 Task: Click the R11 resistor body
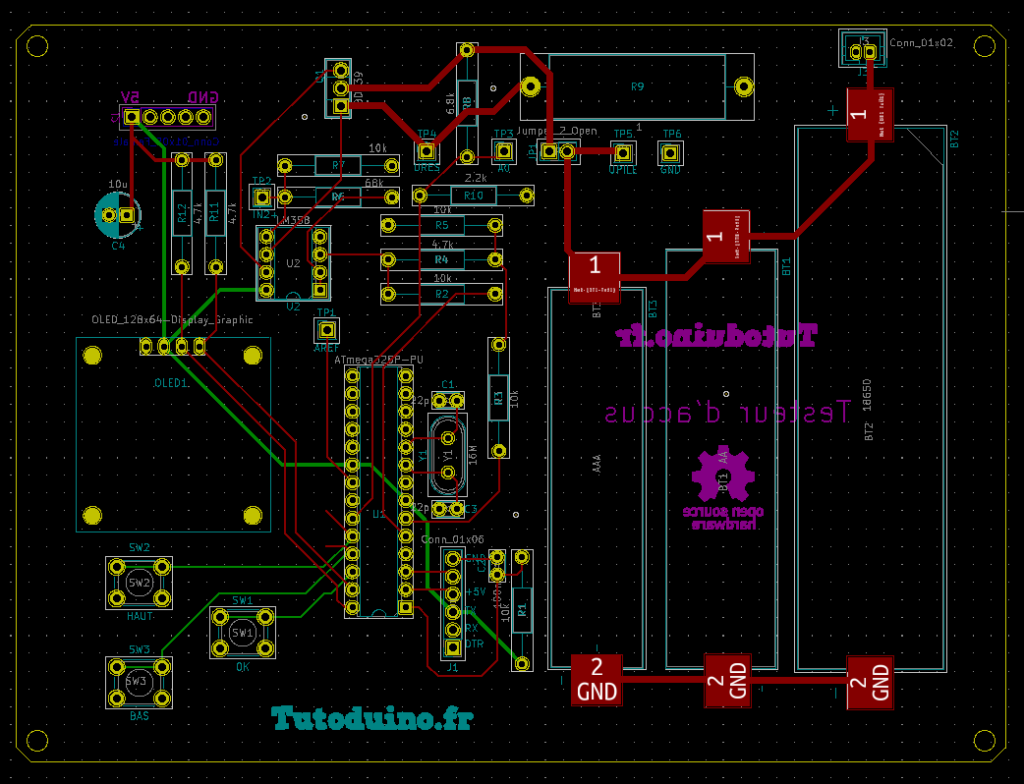[x=216, y=214]
